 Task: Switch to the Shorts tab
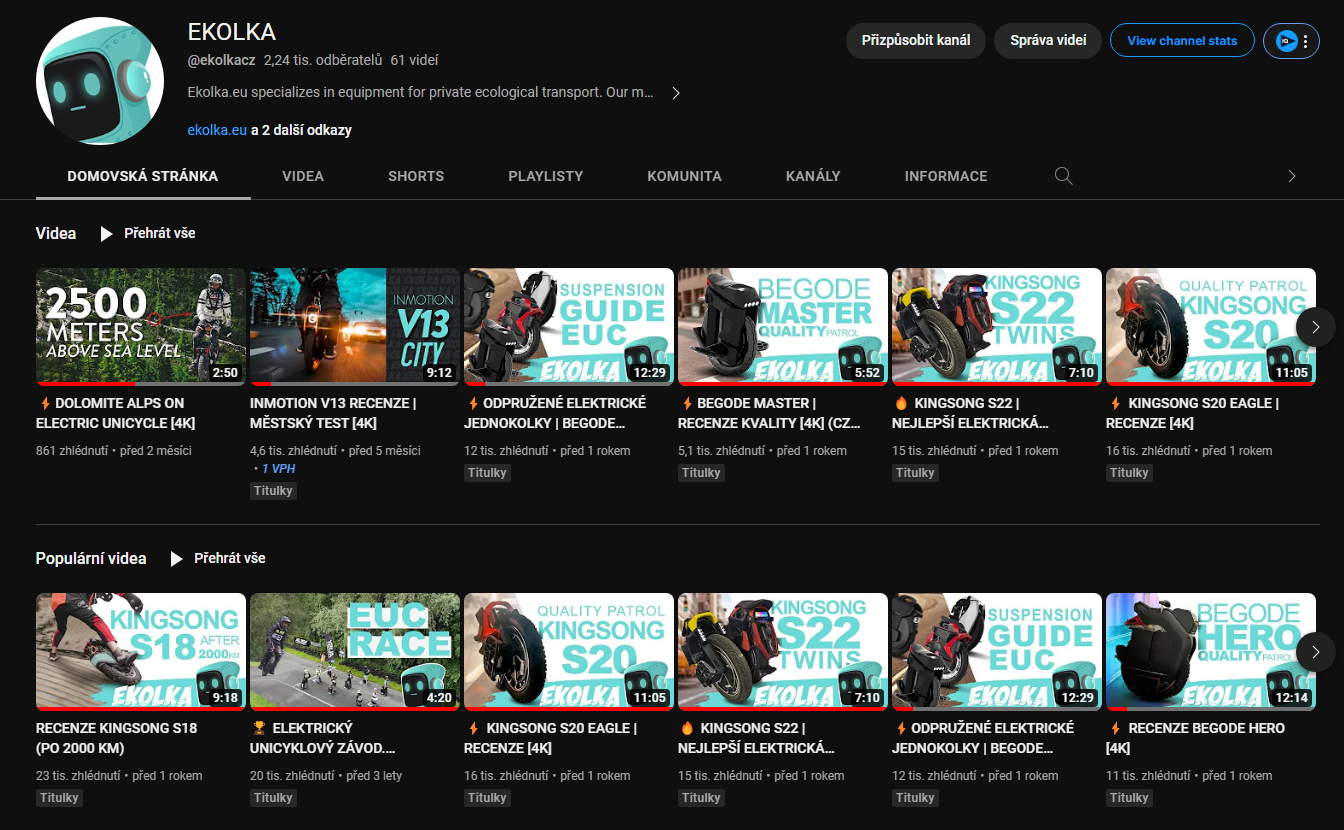[416, 176]
